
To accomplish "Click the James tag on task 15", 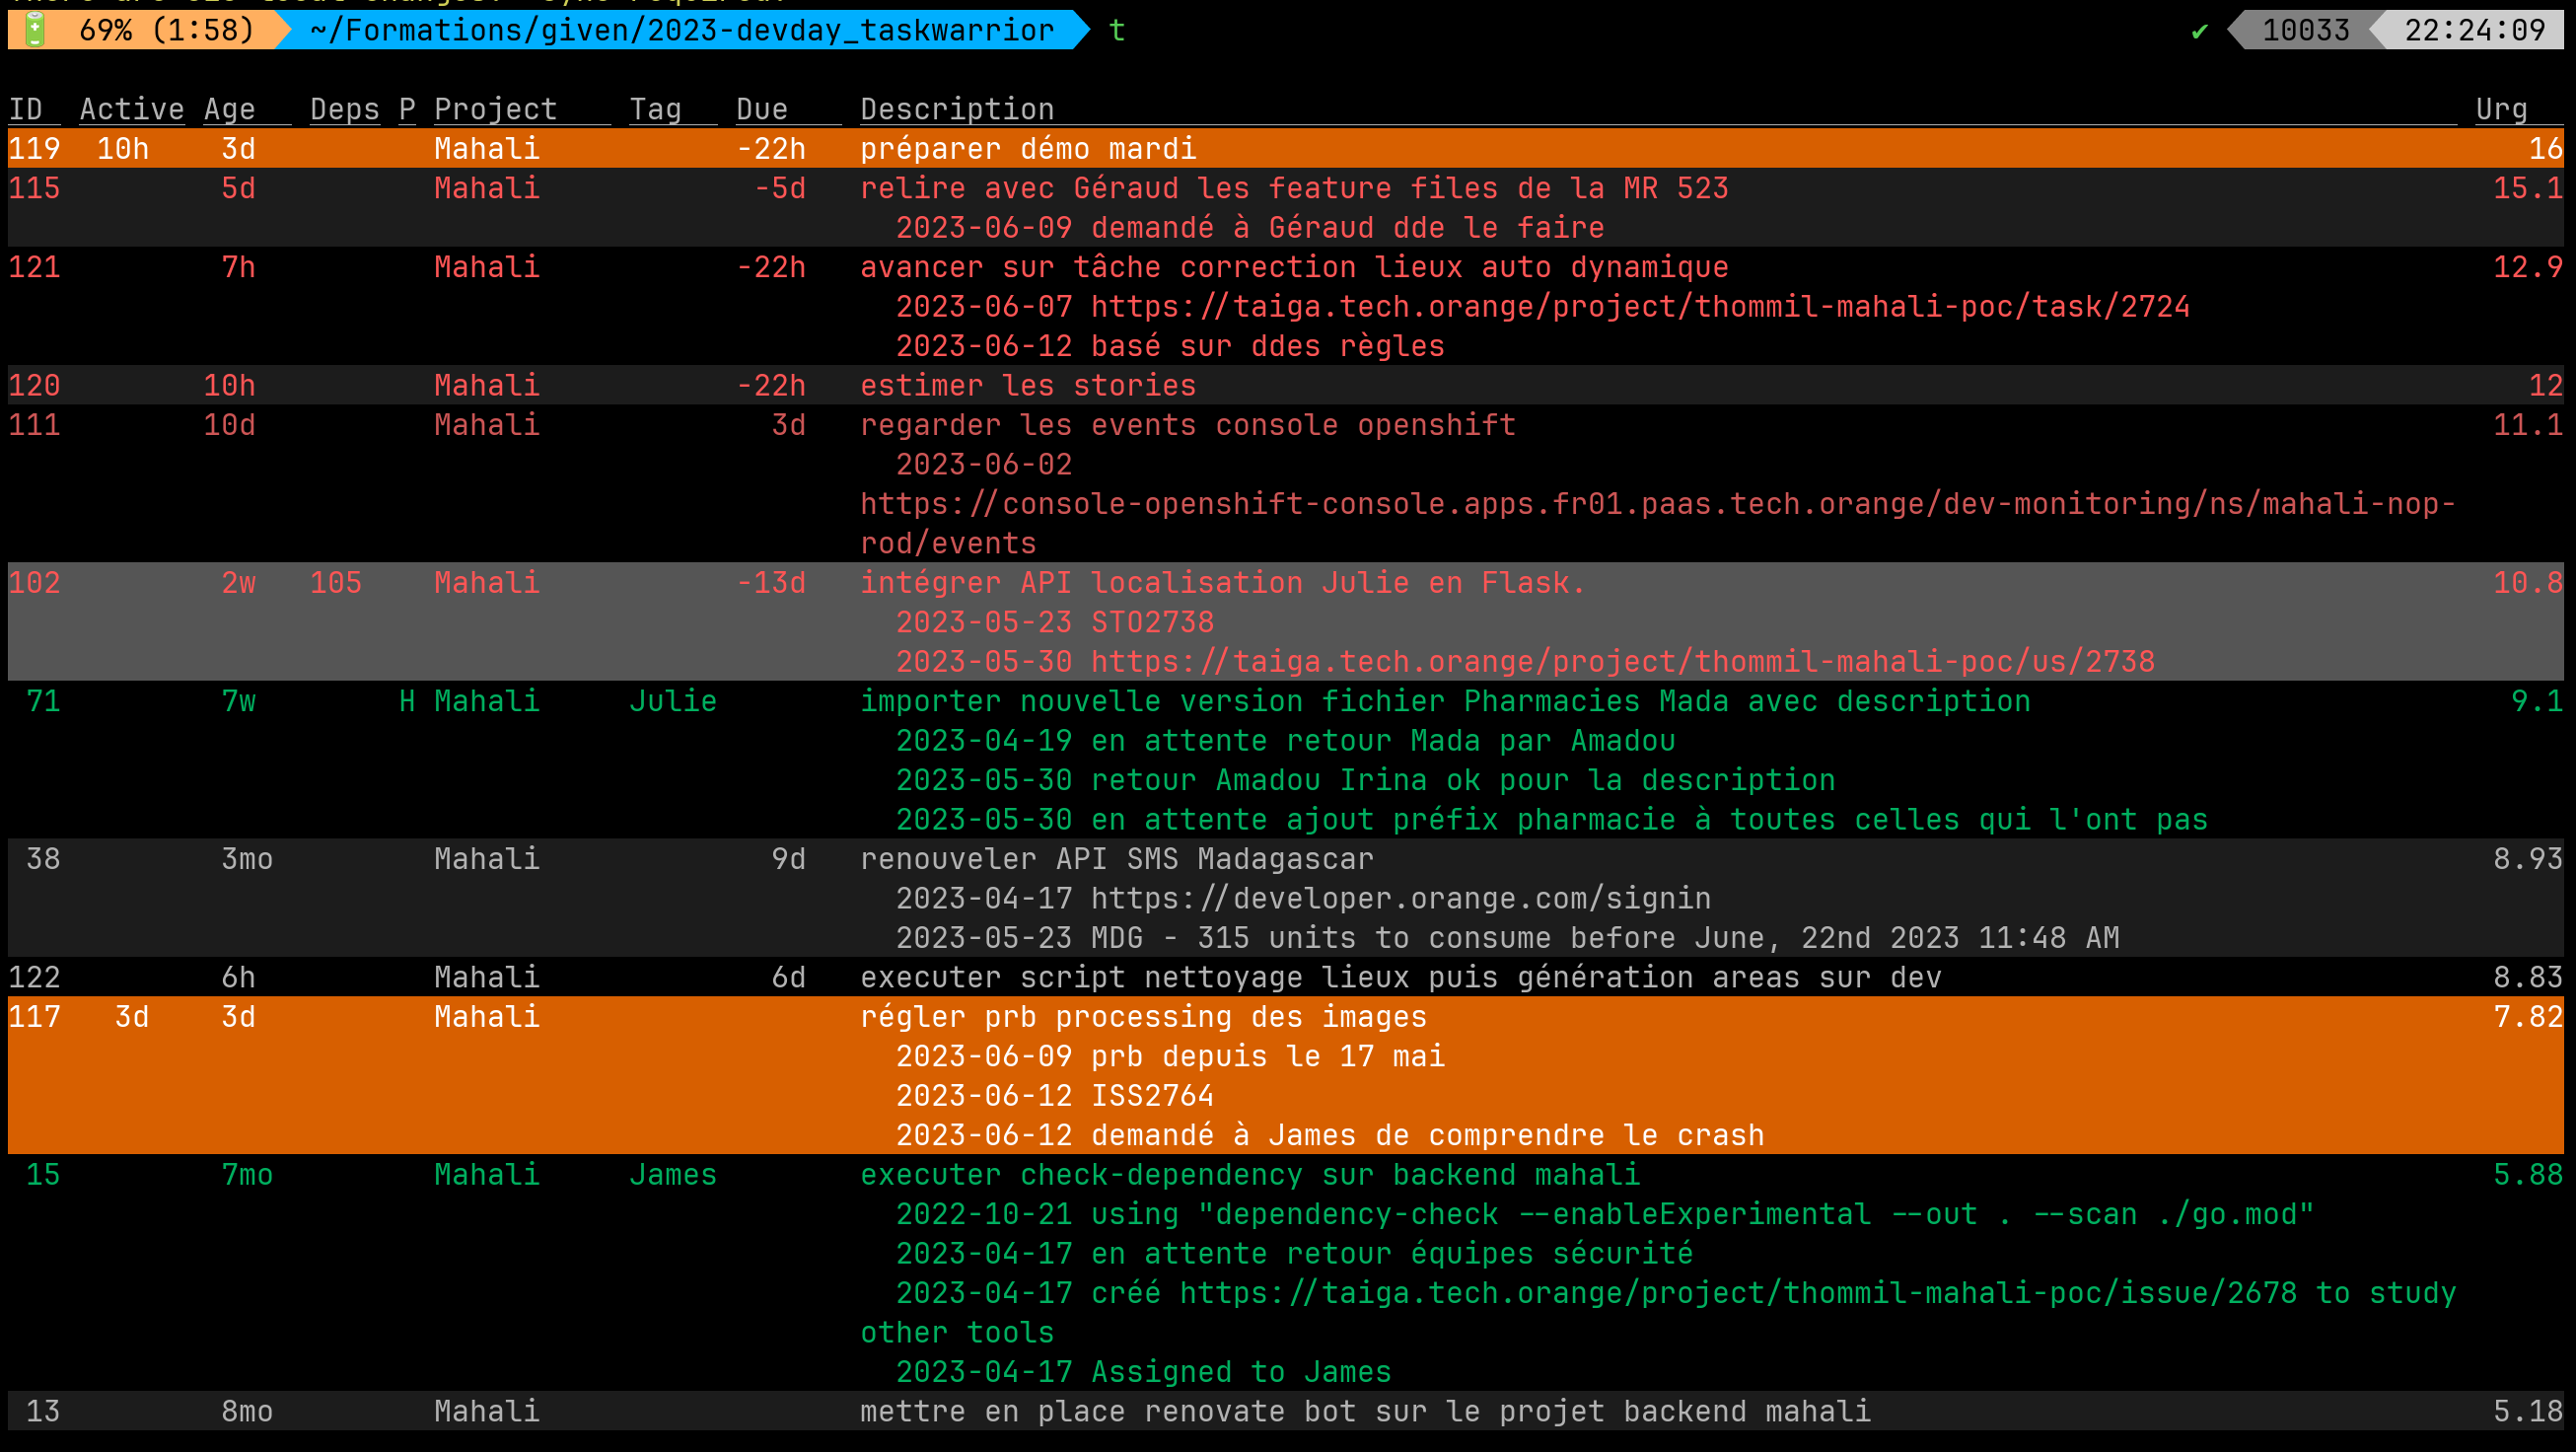I will [x=672, y=1175].
